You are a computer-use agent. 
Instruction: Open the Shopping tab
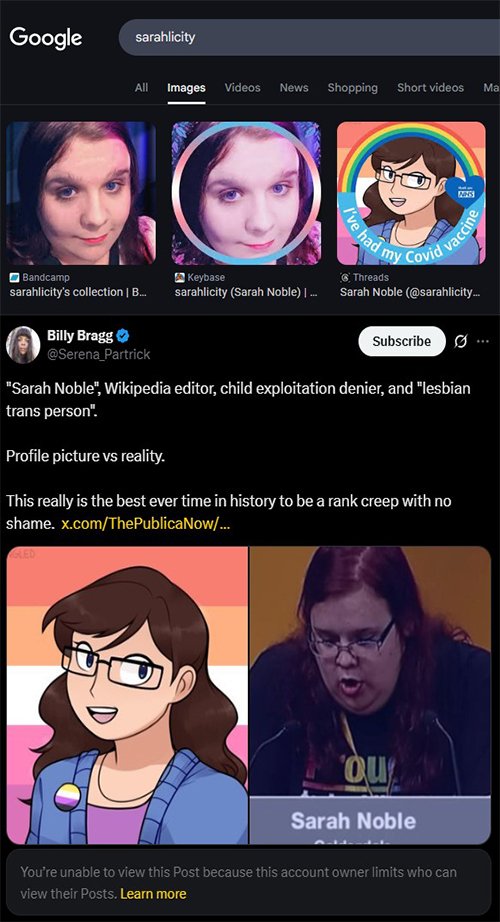pos(353,88)
